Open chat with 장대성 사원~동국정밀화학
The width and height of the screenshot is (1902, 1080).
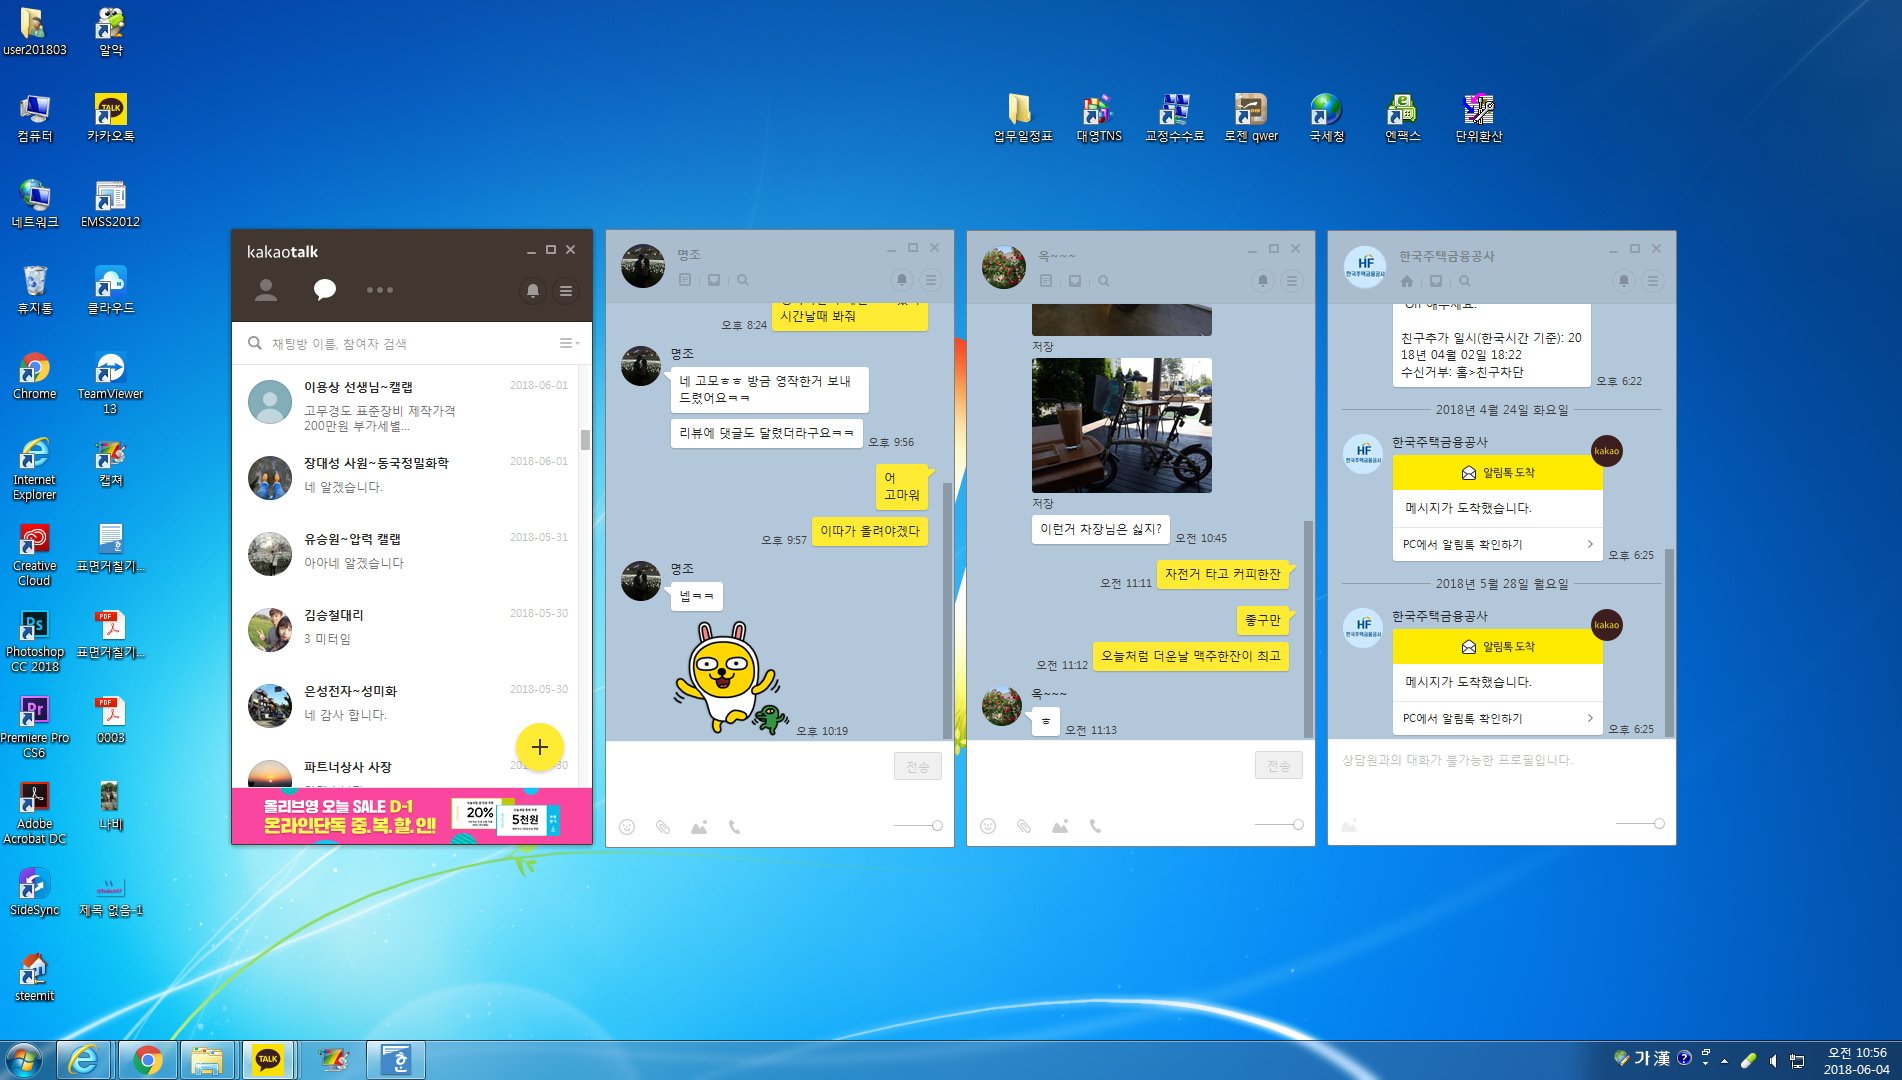point(407,477)
